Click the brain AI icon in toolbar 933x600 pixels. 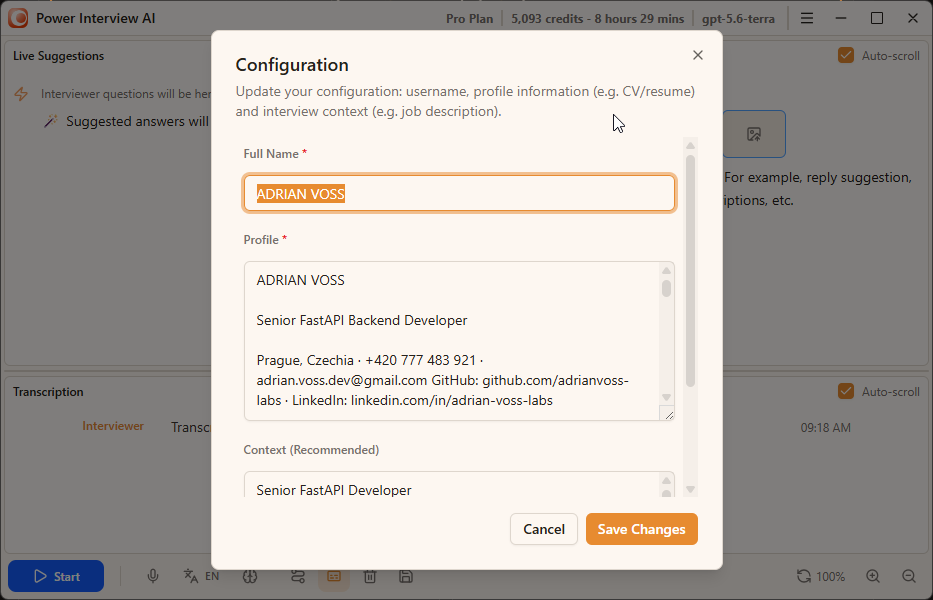pyautogui.click(x=250, y=576)
